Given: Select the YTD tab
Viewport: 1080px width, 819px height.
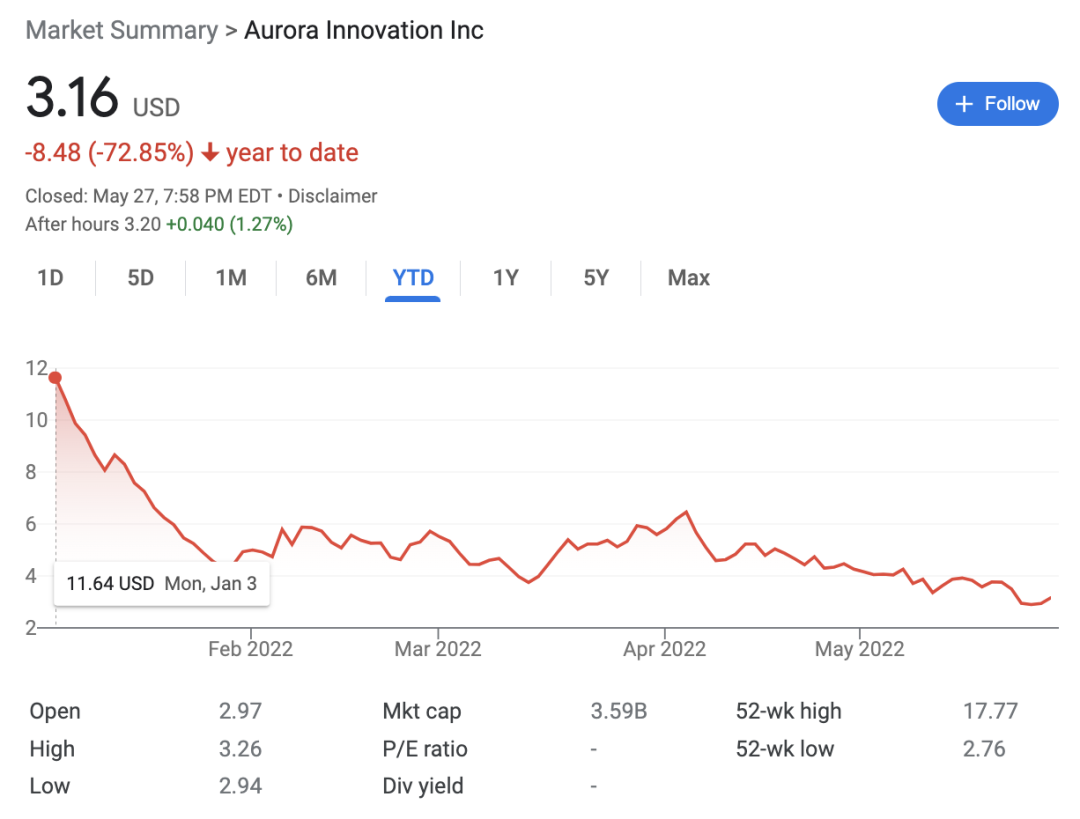Looking at the screenshot, I should [413, 278].
